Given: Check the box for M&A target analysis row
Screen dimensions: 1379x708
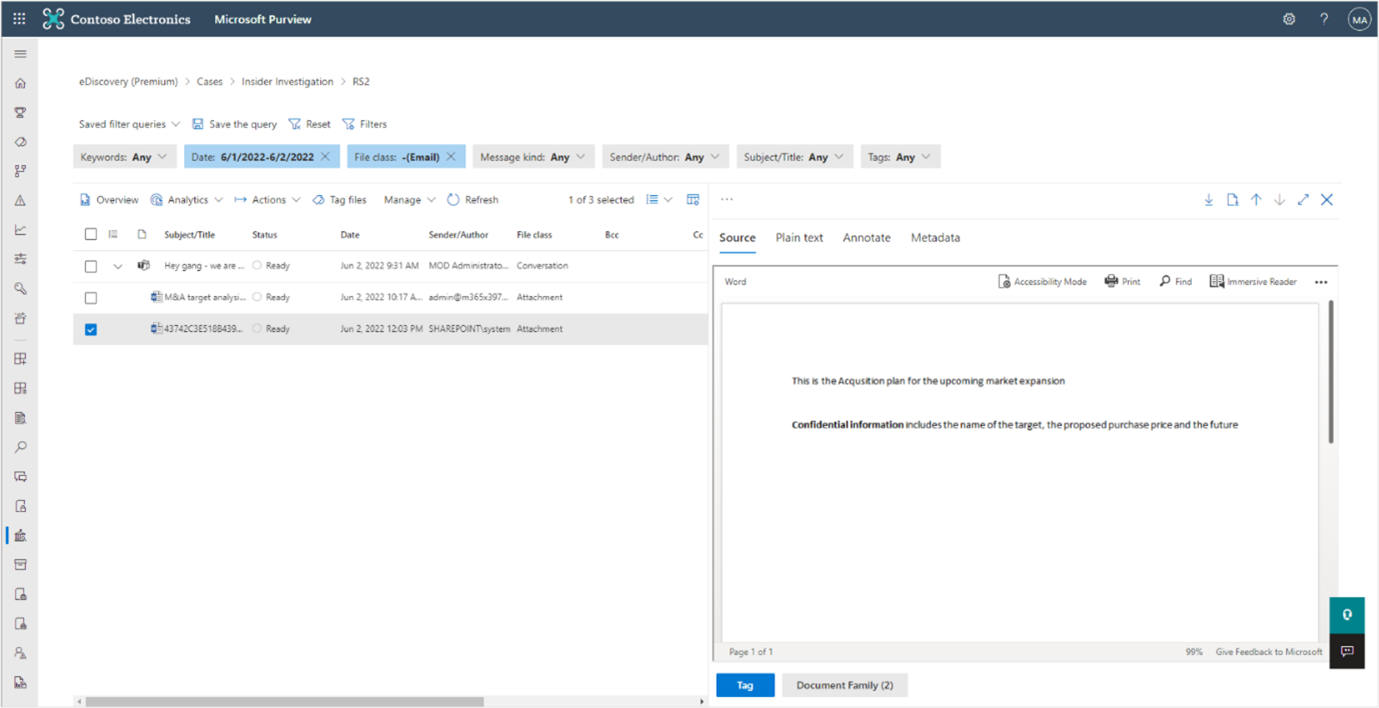Looking at the screenshot, I should pyautogui.click(x=91, y=298).
